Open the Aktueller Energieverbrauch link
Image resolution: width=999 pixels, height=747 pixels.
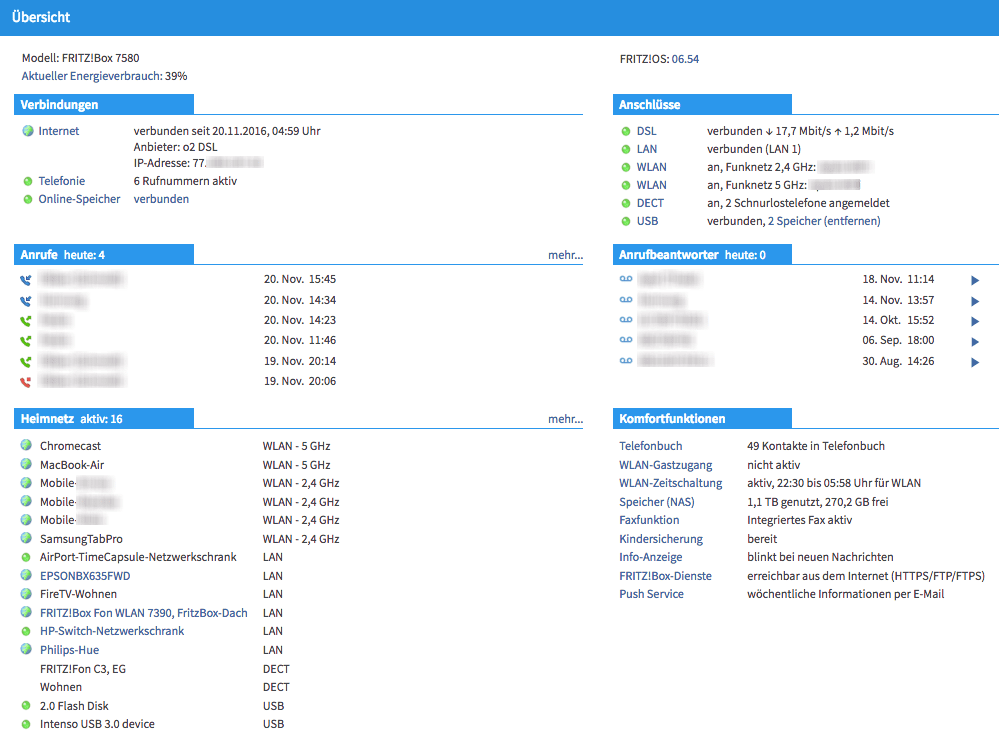pyautogui.click(x=92, y=76)
